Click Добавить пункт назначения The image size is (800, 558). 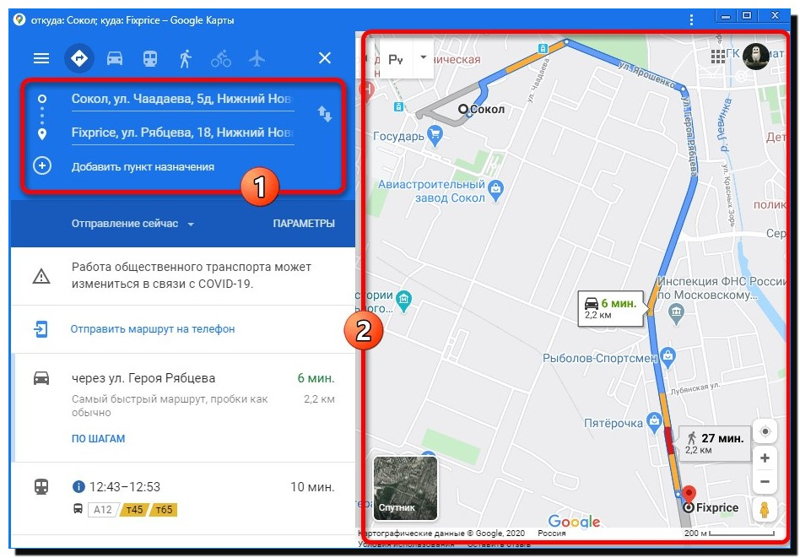click(x=143, y=167)
